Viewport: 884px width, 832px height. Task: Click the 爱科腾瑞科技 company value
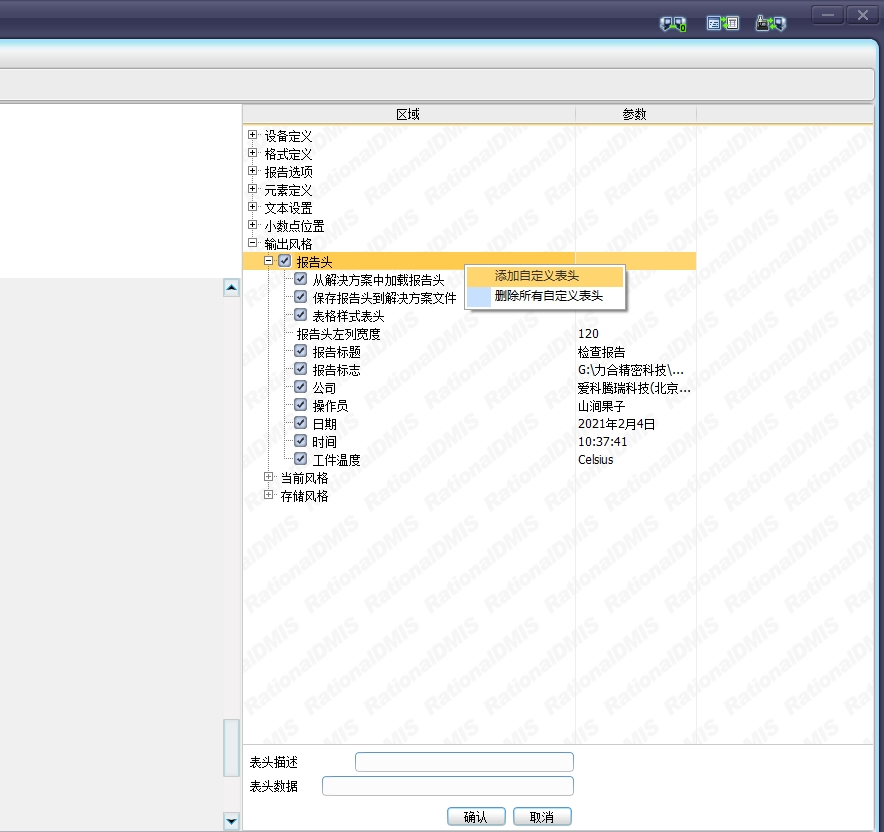coord(634,388)
